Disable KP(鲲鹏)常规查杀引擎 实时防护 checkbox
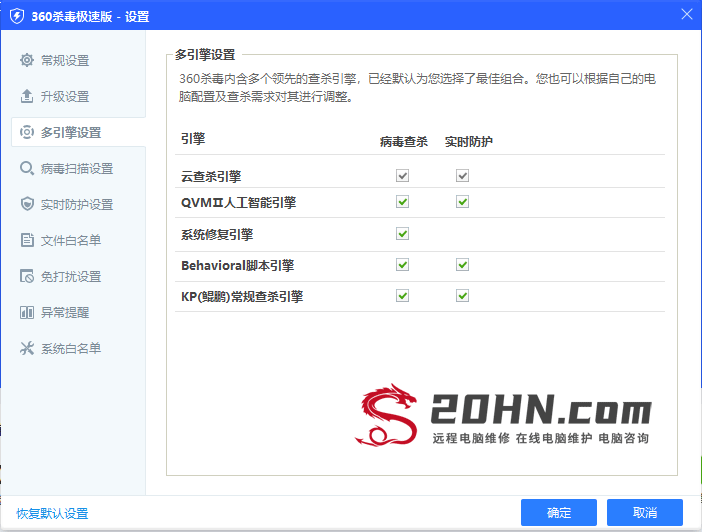Viewport: 702px width, 532px height. coord(462,296)
